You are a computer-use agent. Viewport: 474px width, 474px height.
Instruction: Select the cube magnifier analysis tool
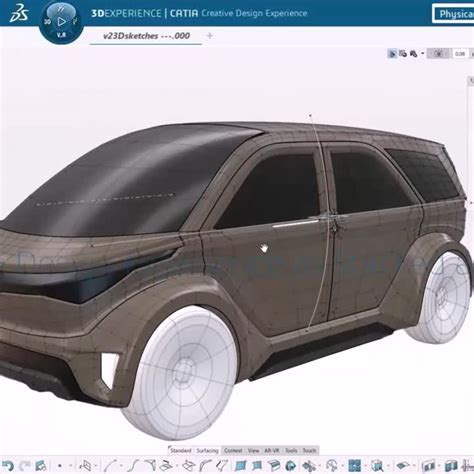click(x=378, y=465)
